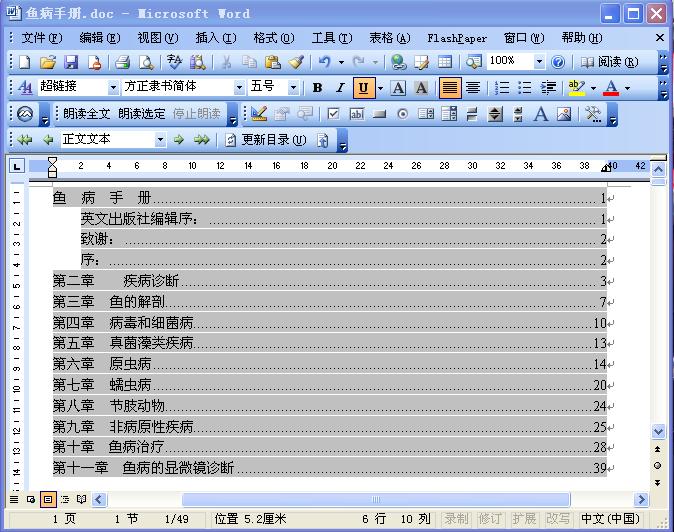
Task: Click the Format Painter brush icon
Action: (296, 62)
